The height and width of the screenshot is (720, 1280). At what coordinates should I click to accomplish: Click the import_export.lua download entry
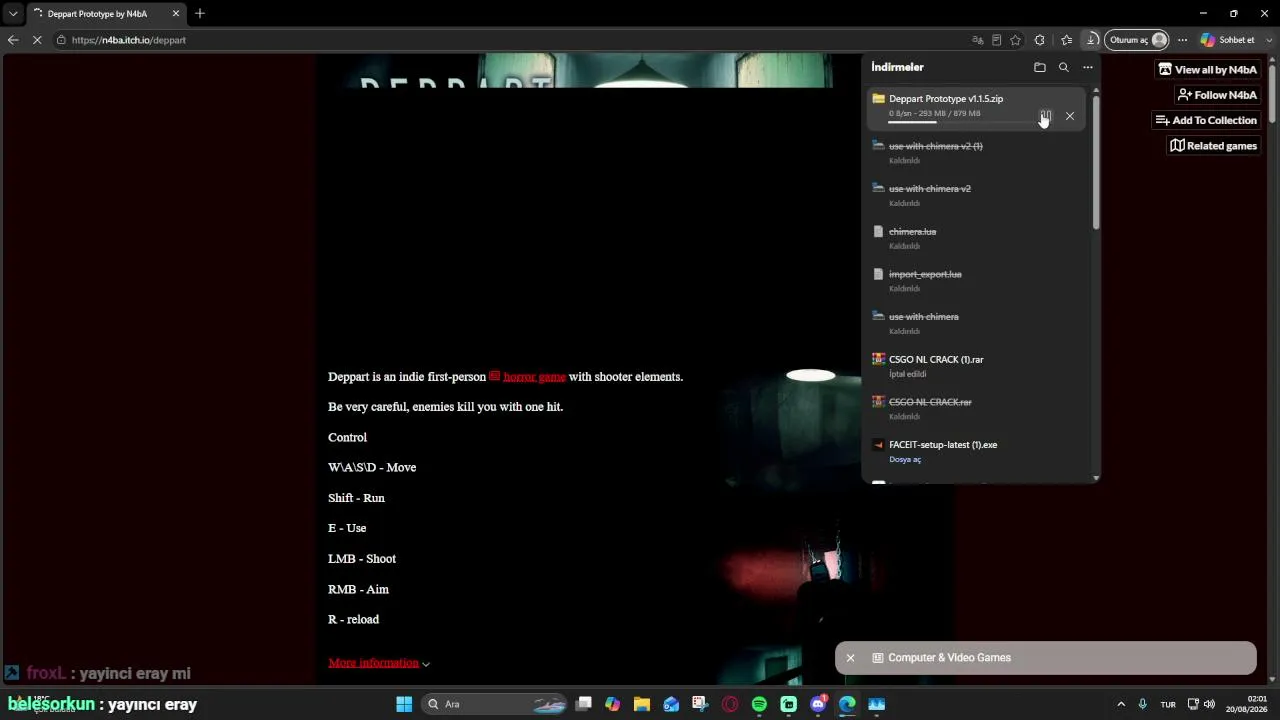click(925, 274)
